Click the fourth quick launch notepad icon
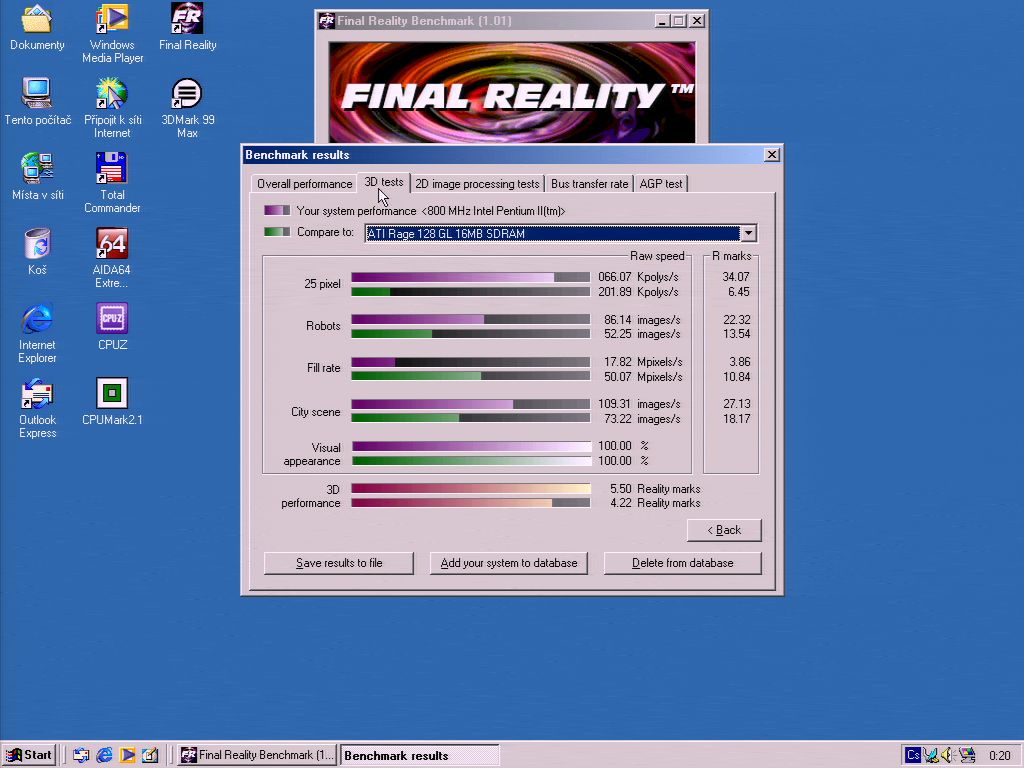The image size is (1024, 768). tap(150, 755)
